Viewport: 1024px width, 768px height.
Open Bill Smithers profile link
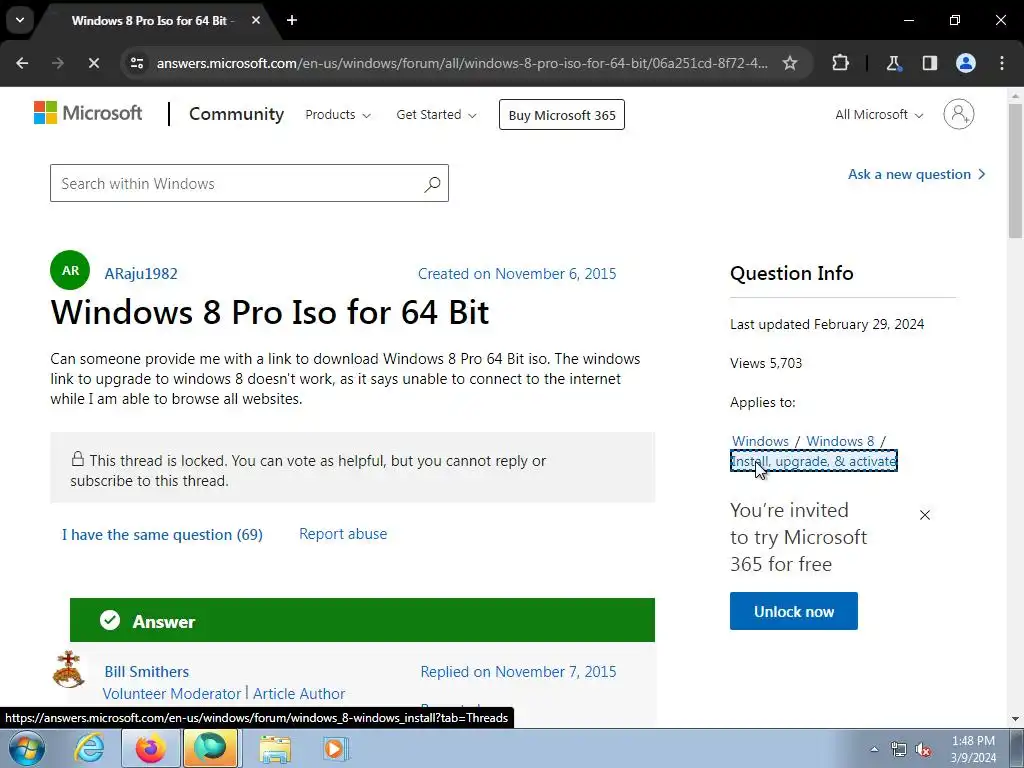tap(147, 672)
